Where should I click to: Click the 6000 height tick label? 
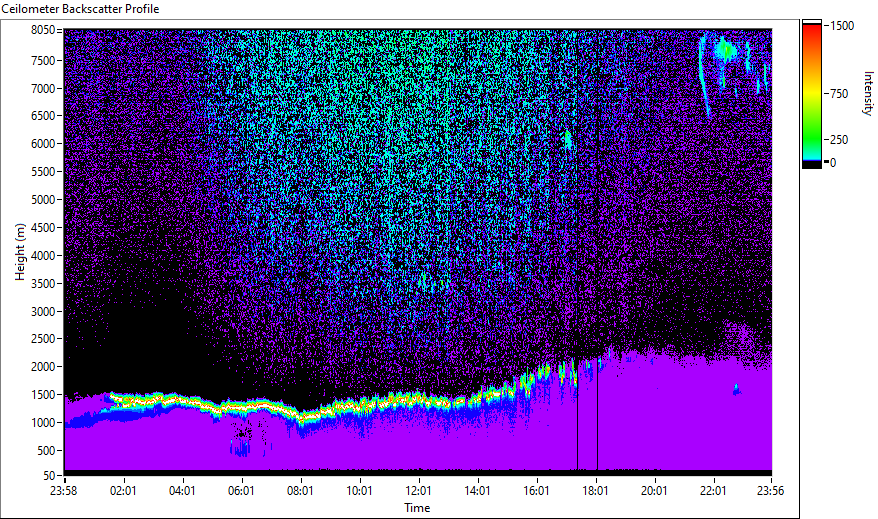coord(43,144)
